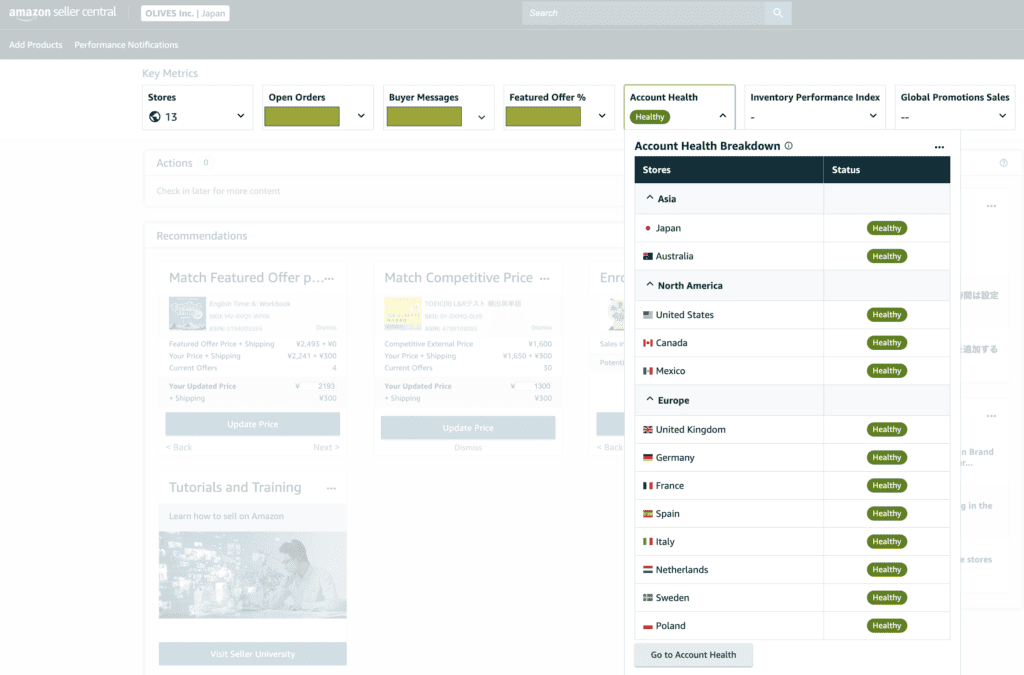Edit Your Updated Price field 2193
The height and width of the screenshot is (675, 1024).
[x=321, y=386]
